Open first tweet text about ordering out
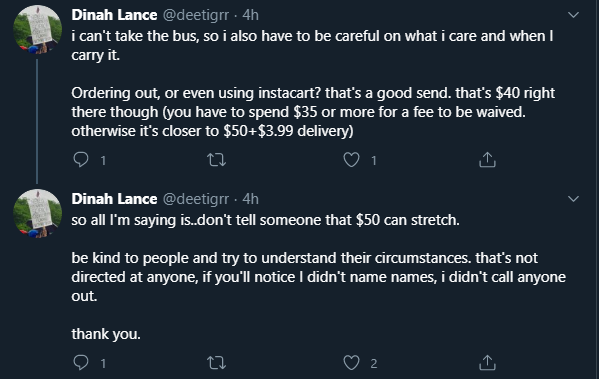 313,112
